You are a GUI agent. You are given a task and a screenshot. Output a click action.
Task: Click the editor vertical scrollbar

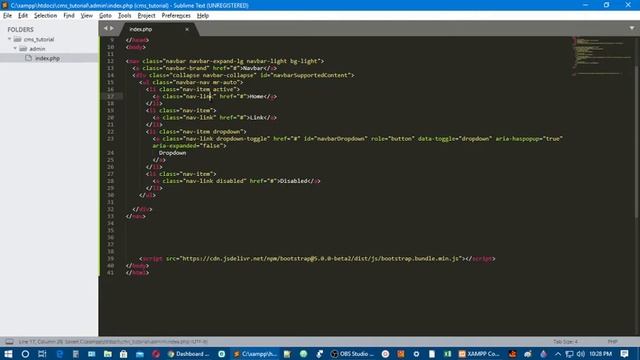637,143
